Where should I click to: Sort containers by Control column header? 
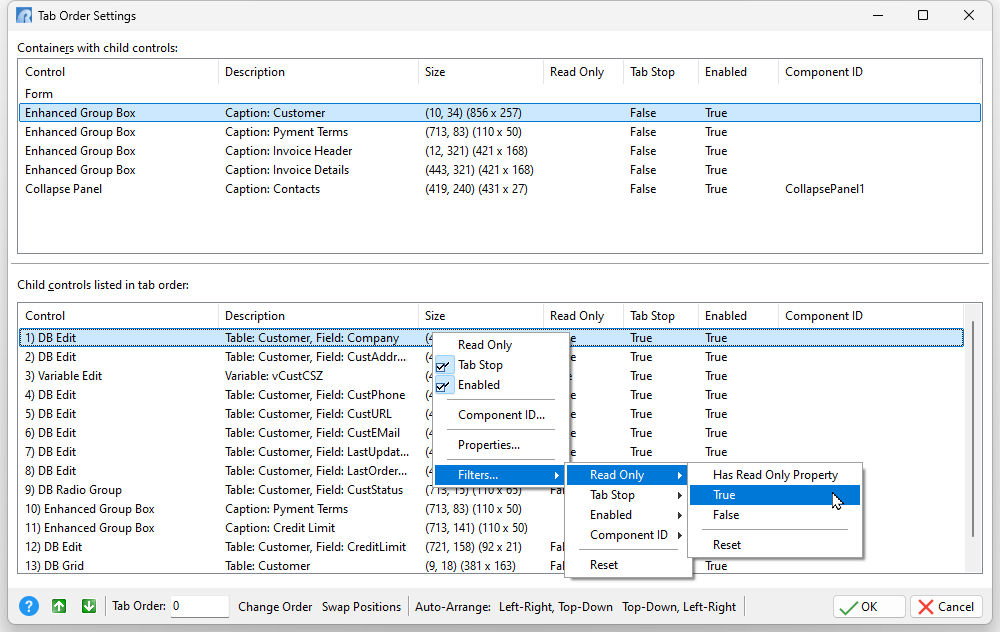tap(118, 72)
